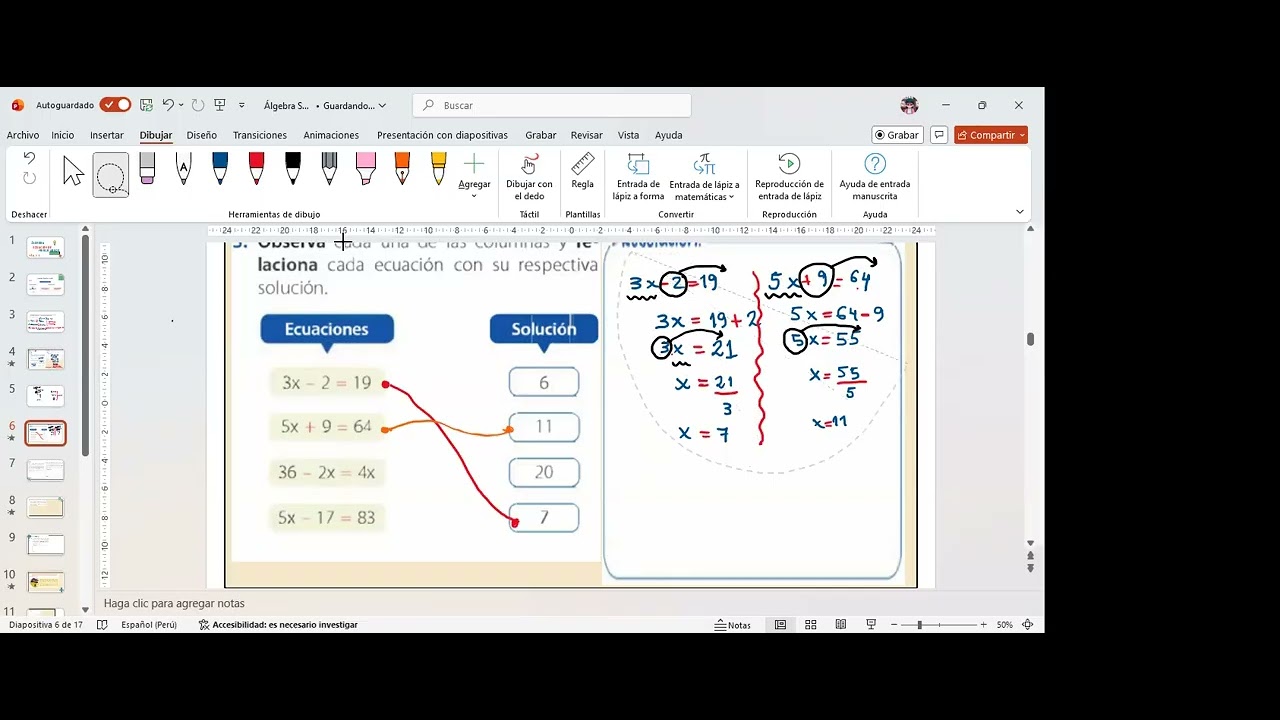The width and height of the screenshot is (1280, 720).
Task: Select the pink highlighter
Action: tap(366, 168)
